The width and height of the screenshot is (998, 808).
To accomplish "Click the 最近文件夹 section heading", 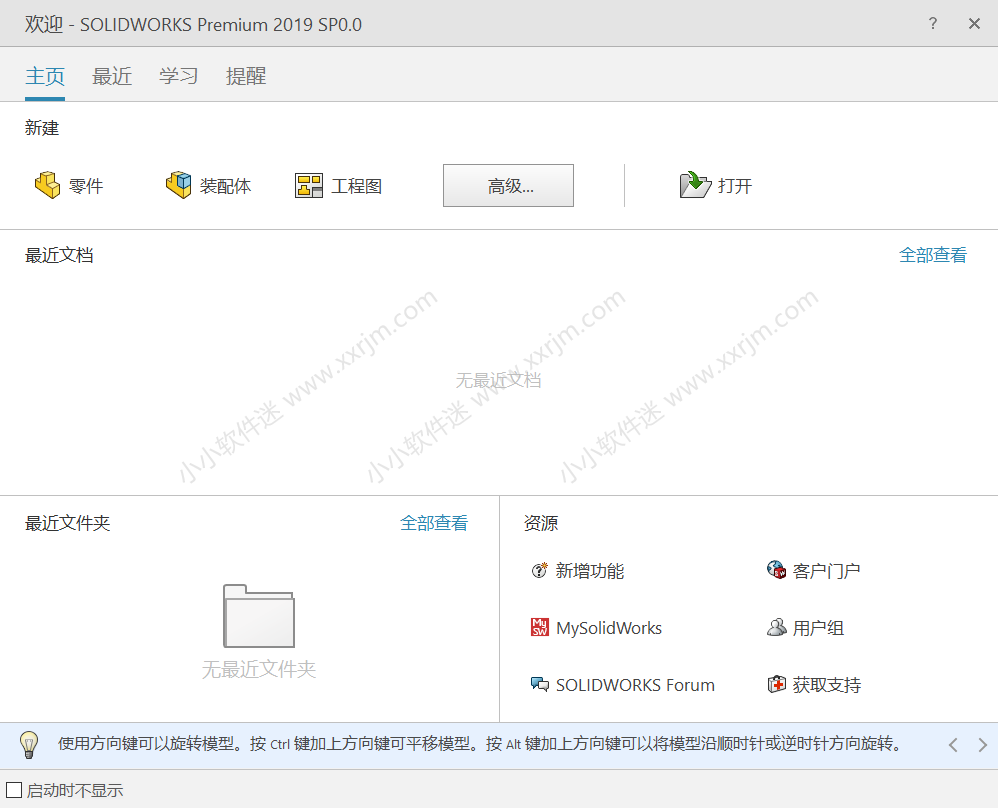I will pyautogui.click(x=67, y=523).
